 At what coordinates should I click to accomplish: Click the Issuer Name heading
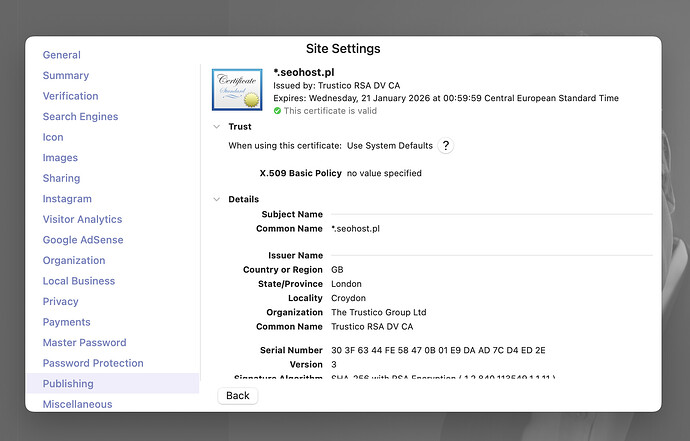point(295,256)
